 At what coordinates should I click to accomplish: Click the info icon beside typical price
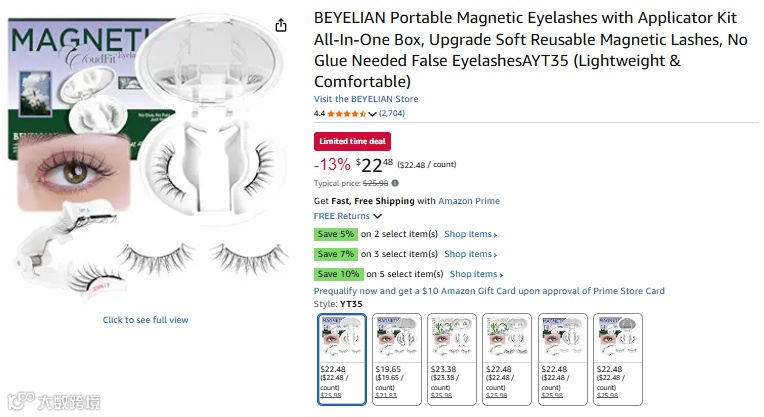[395, 183]
